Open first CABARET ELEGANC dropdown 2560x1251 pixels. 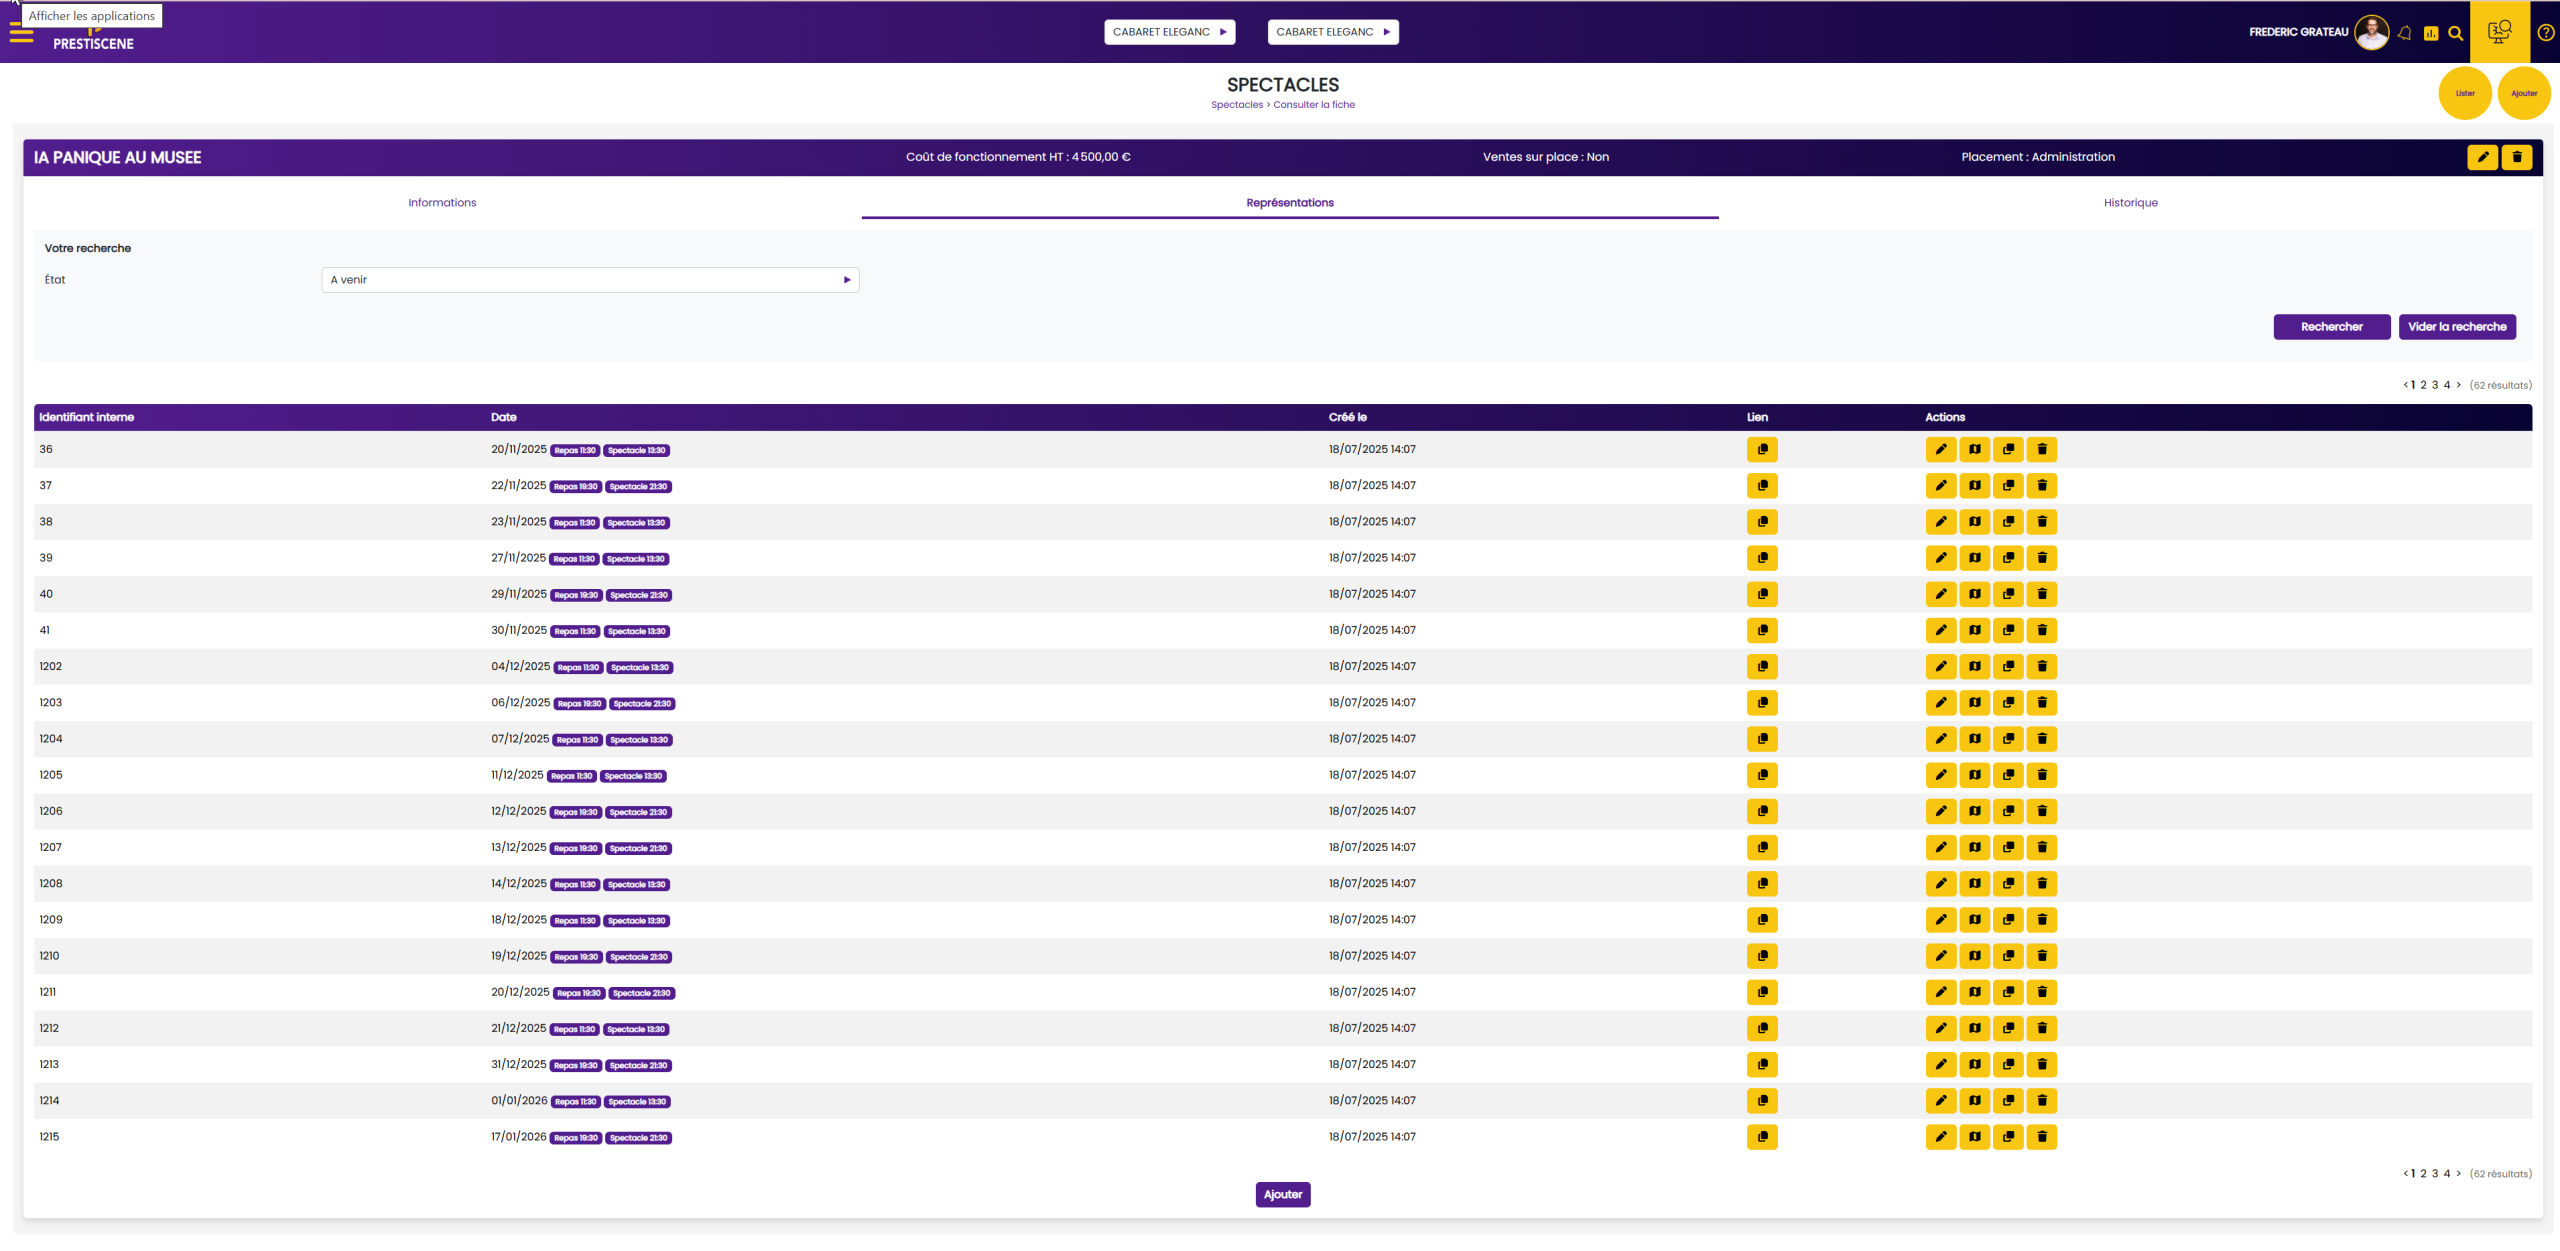(x=1169, y=32)
